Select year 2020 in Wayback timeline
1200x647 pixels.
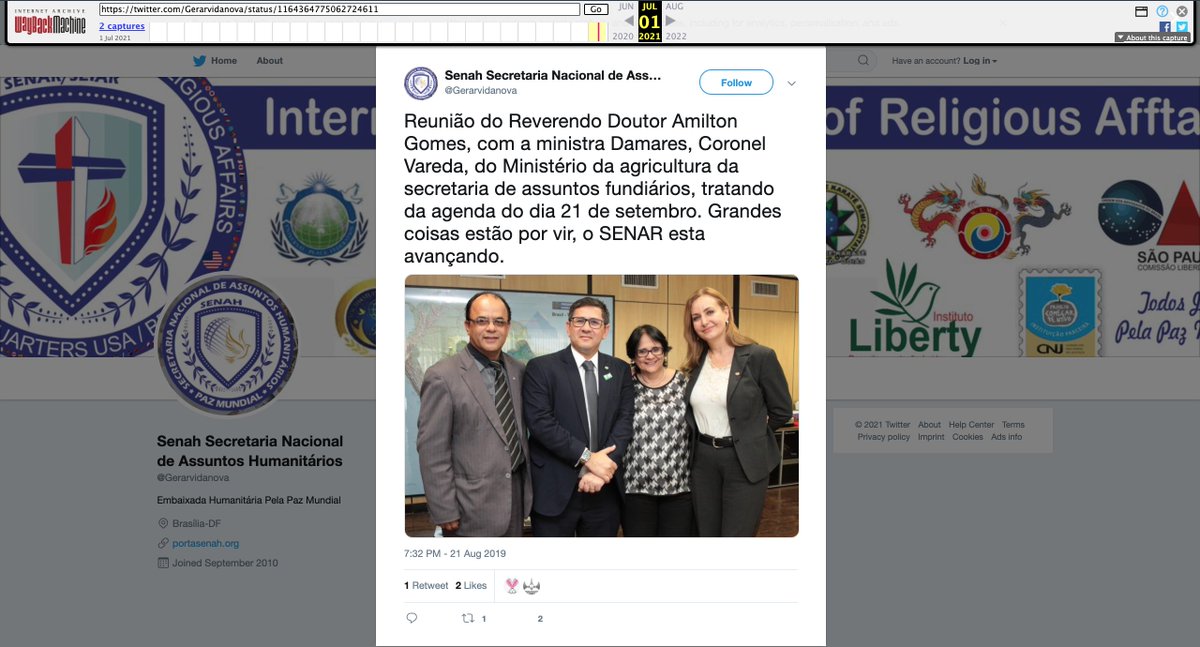point(622,36)
